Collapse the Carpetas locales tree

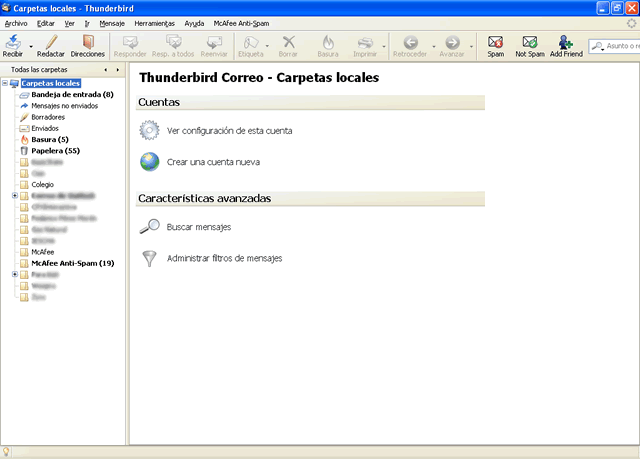[5, 83]
